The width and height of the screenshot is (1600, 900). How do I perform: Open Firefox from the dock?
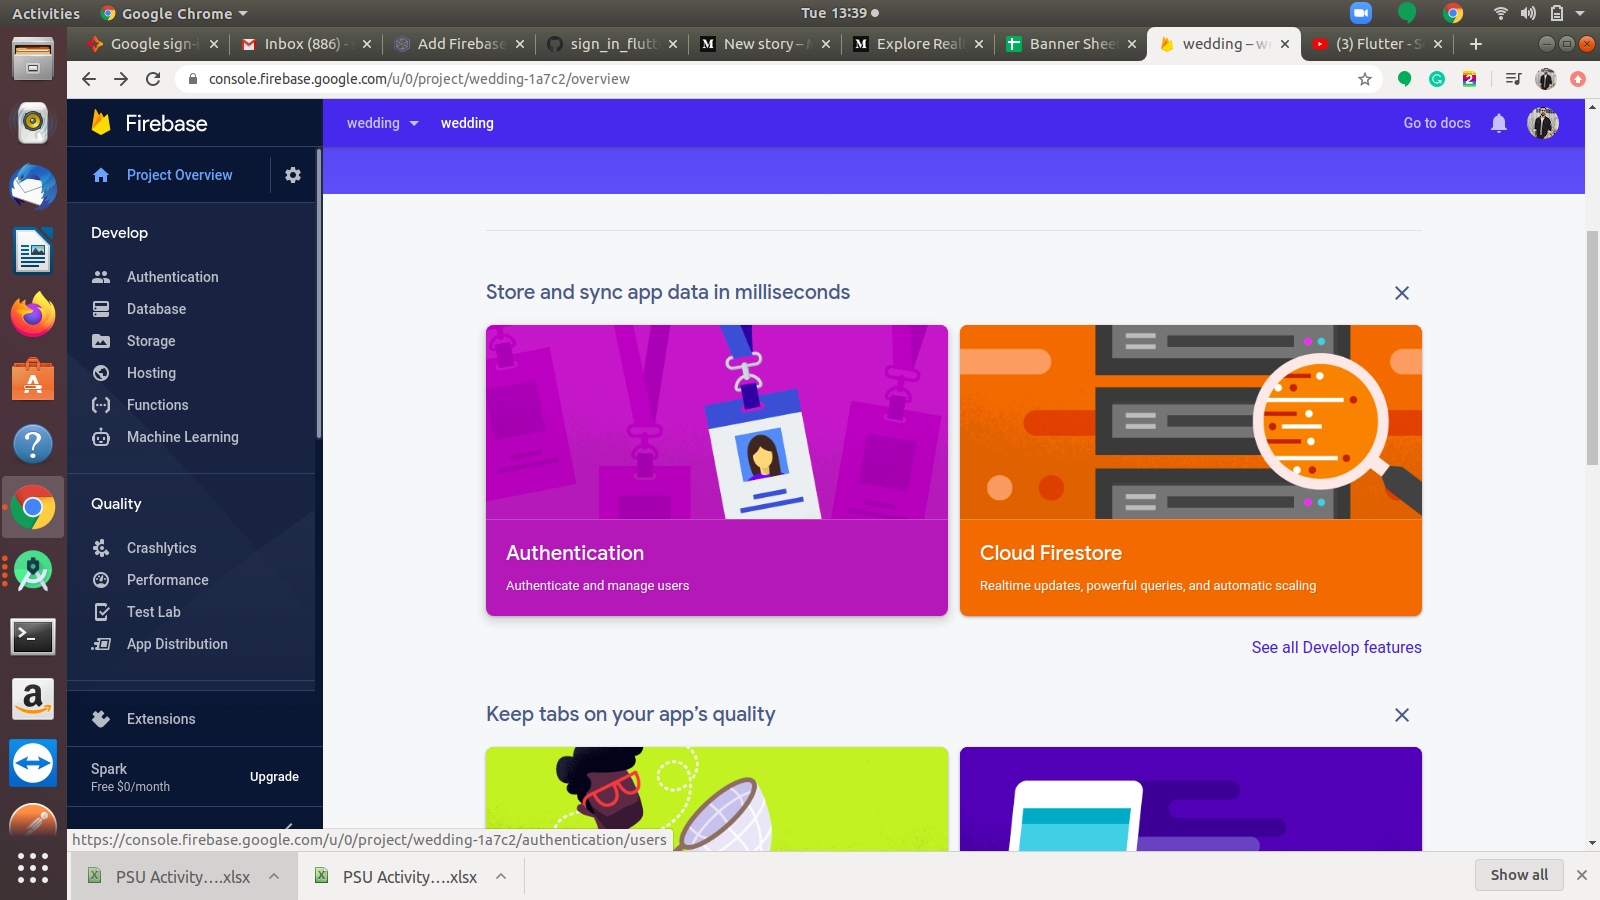pyautogui.click(x=33, y=315)
